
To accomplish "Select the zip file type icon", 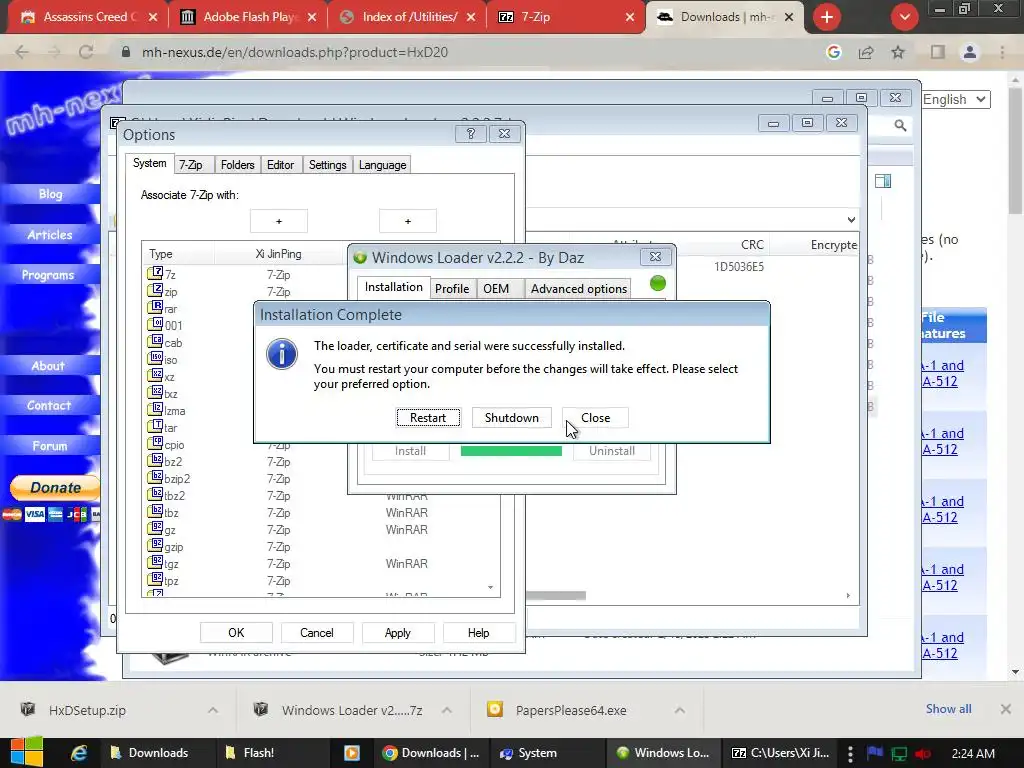I will [x=155, y=291].
